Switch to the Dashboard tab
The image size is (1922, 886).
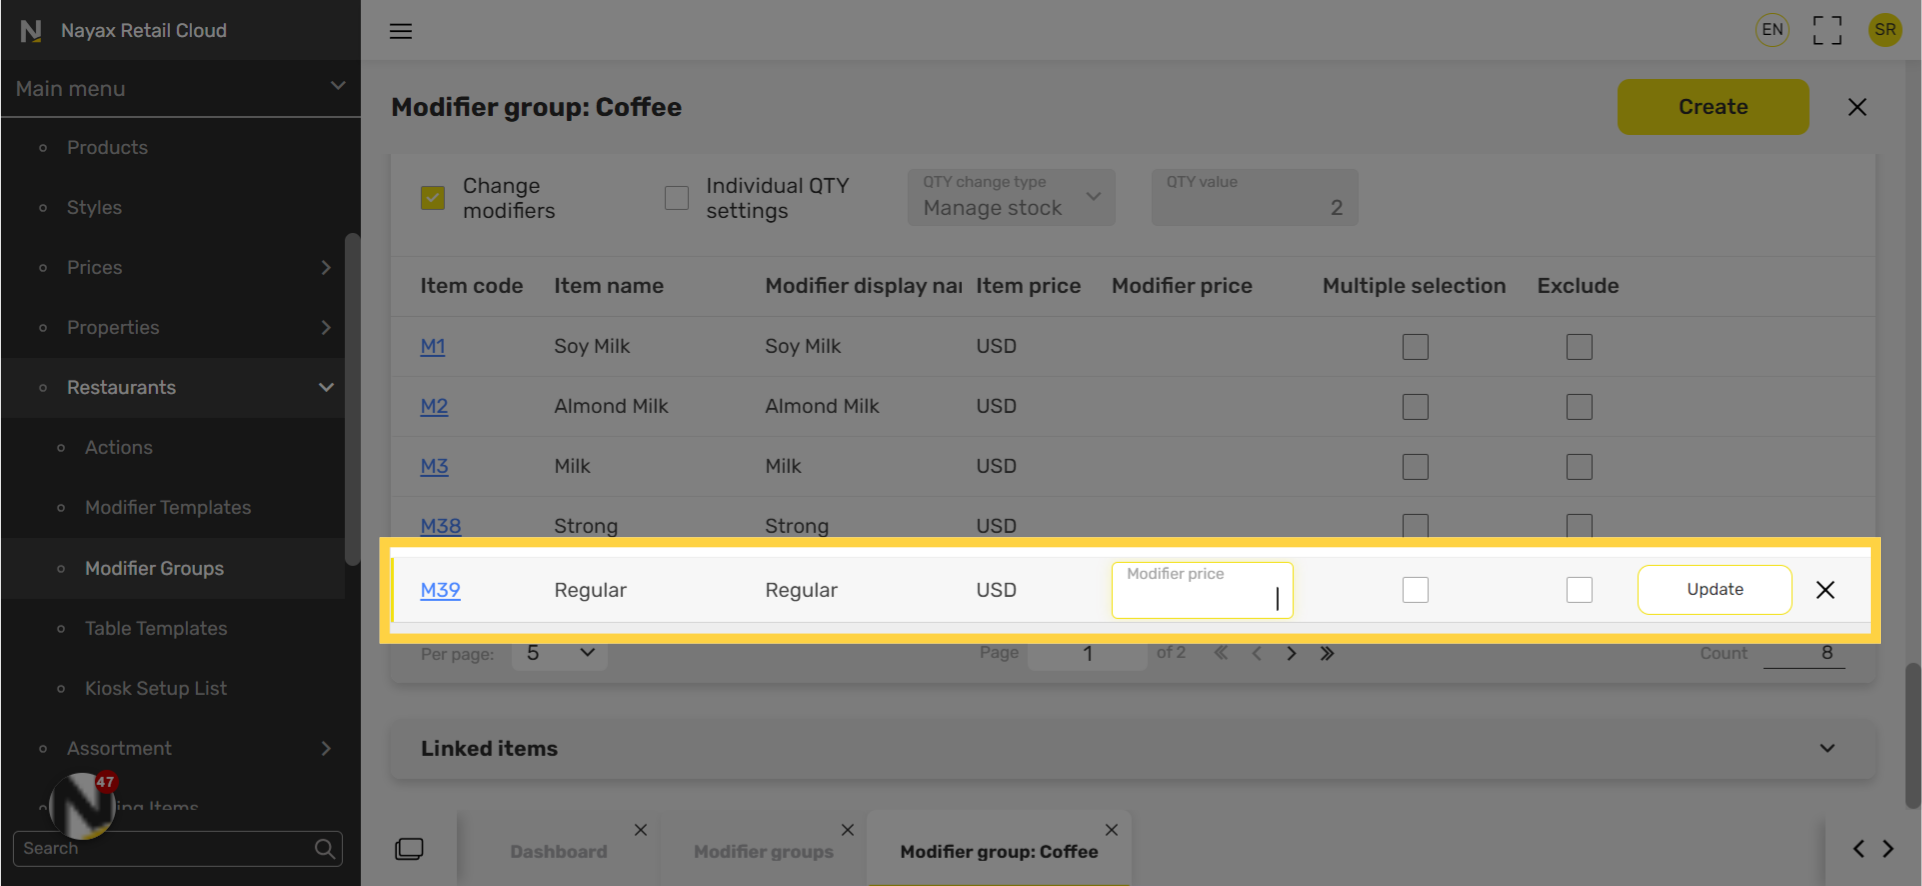[x=558, y=852]
